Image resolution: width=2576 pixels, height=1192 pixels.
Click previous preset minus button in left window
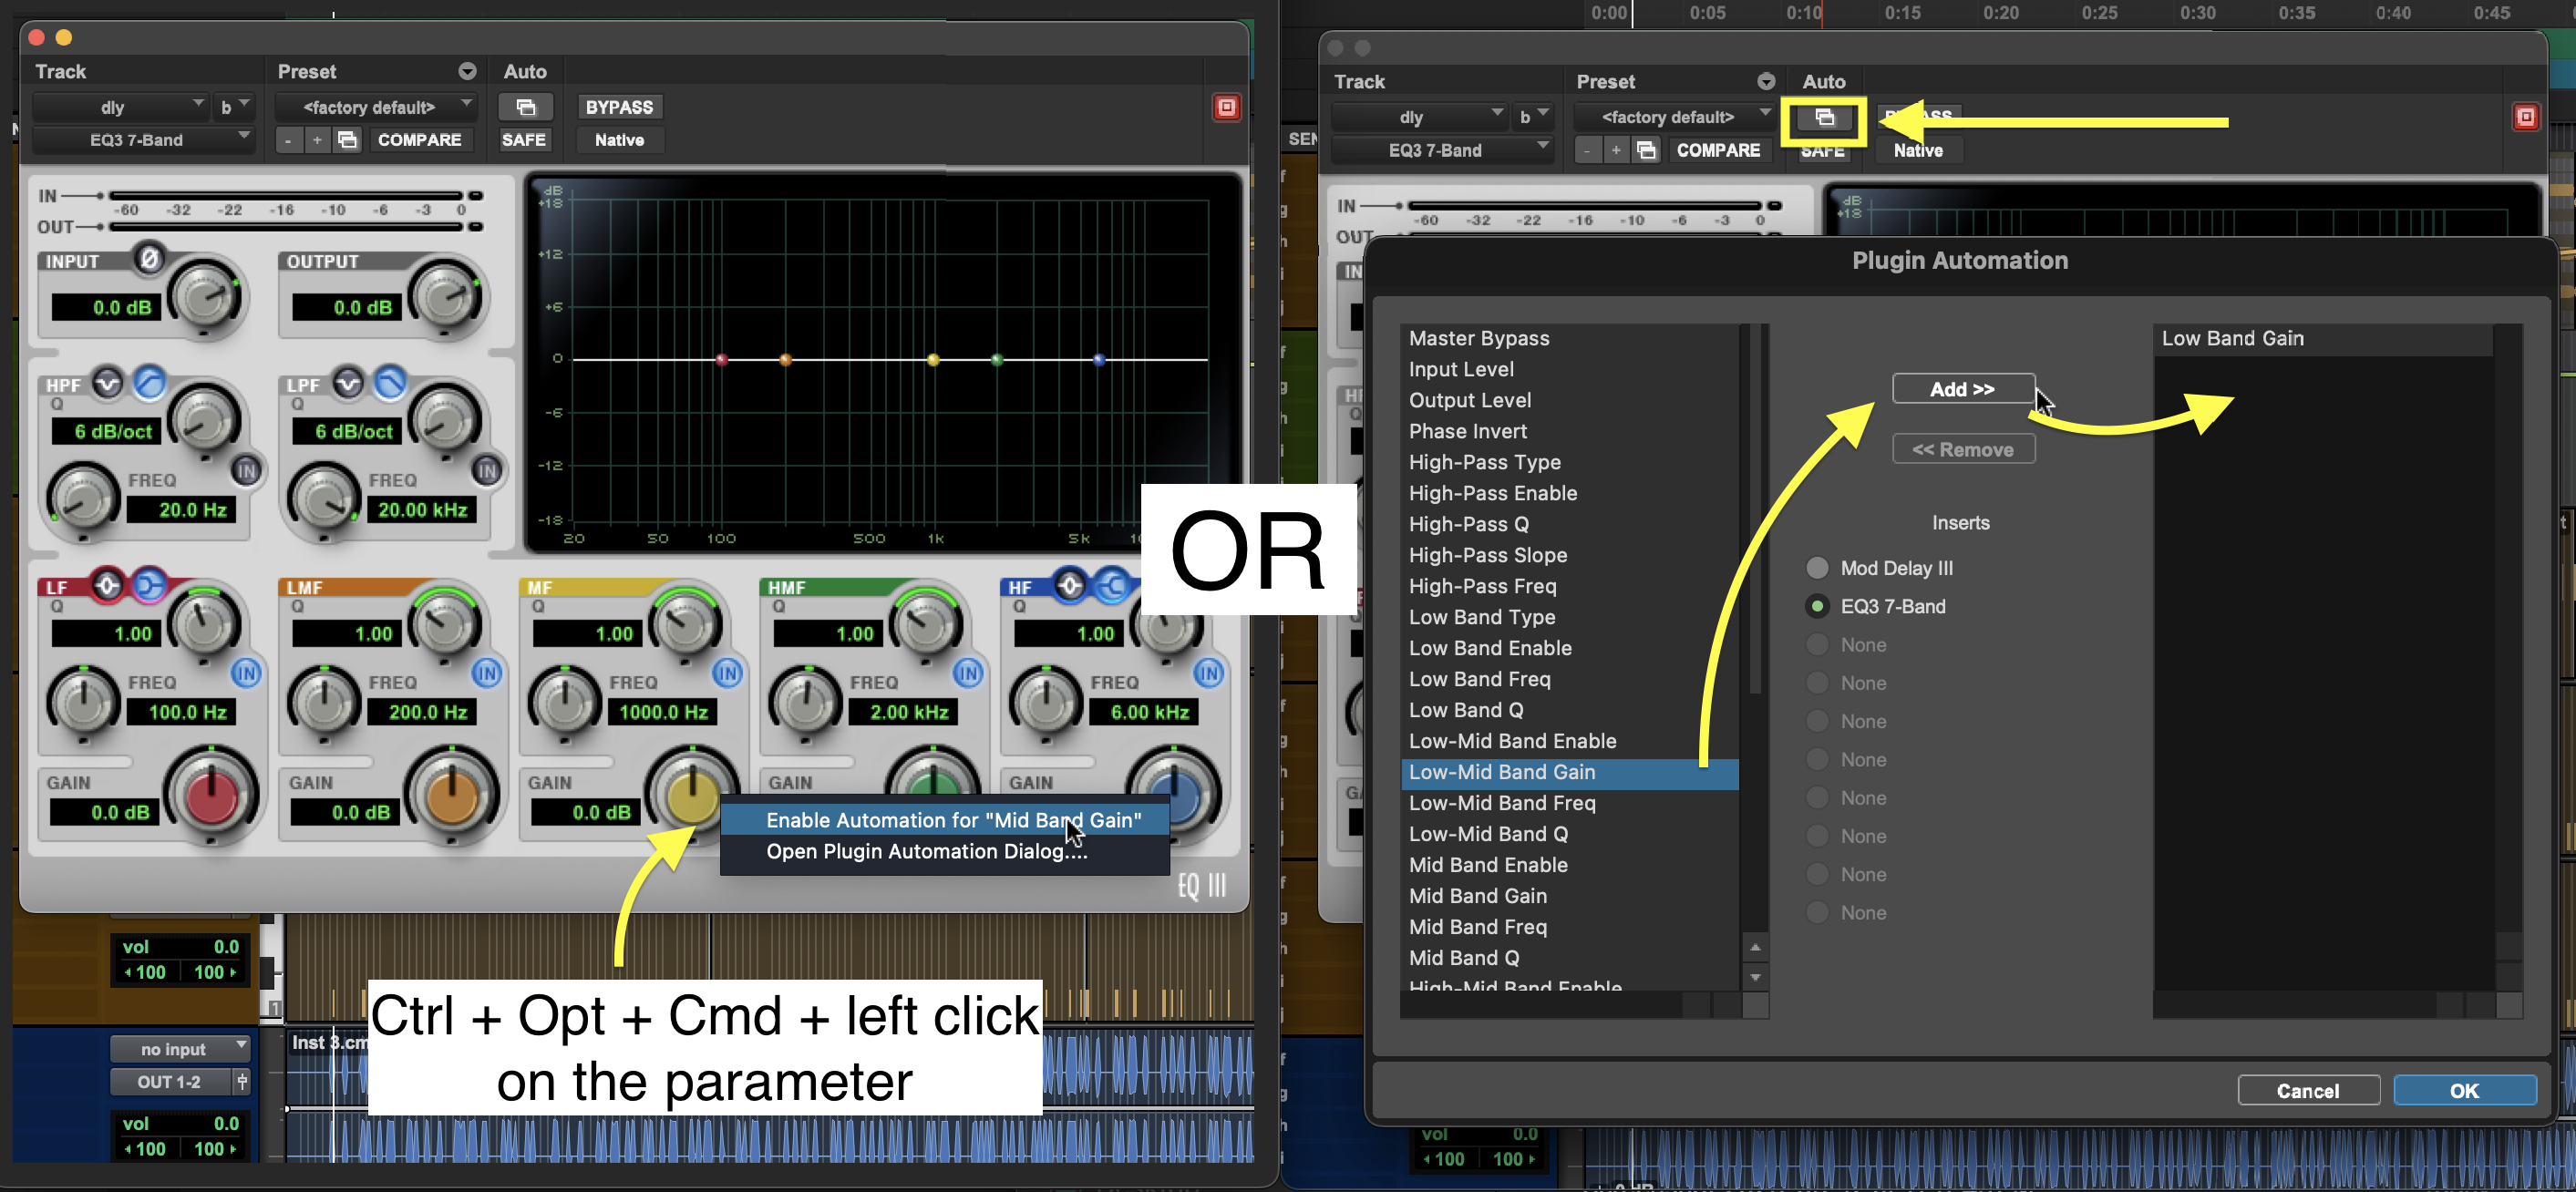(x=288, y=140)
